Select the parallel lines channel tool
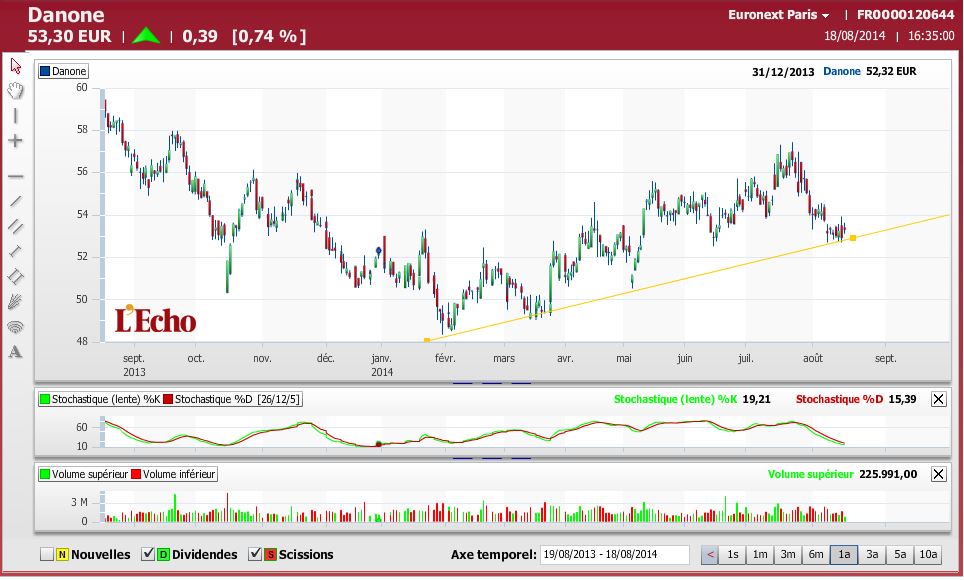Screen dimensions: 964x580 point(15,226)
